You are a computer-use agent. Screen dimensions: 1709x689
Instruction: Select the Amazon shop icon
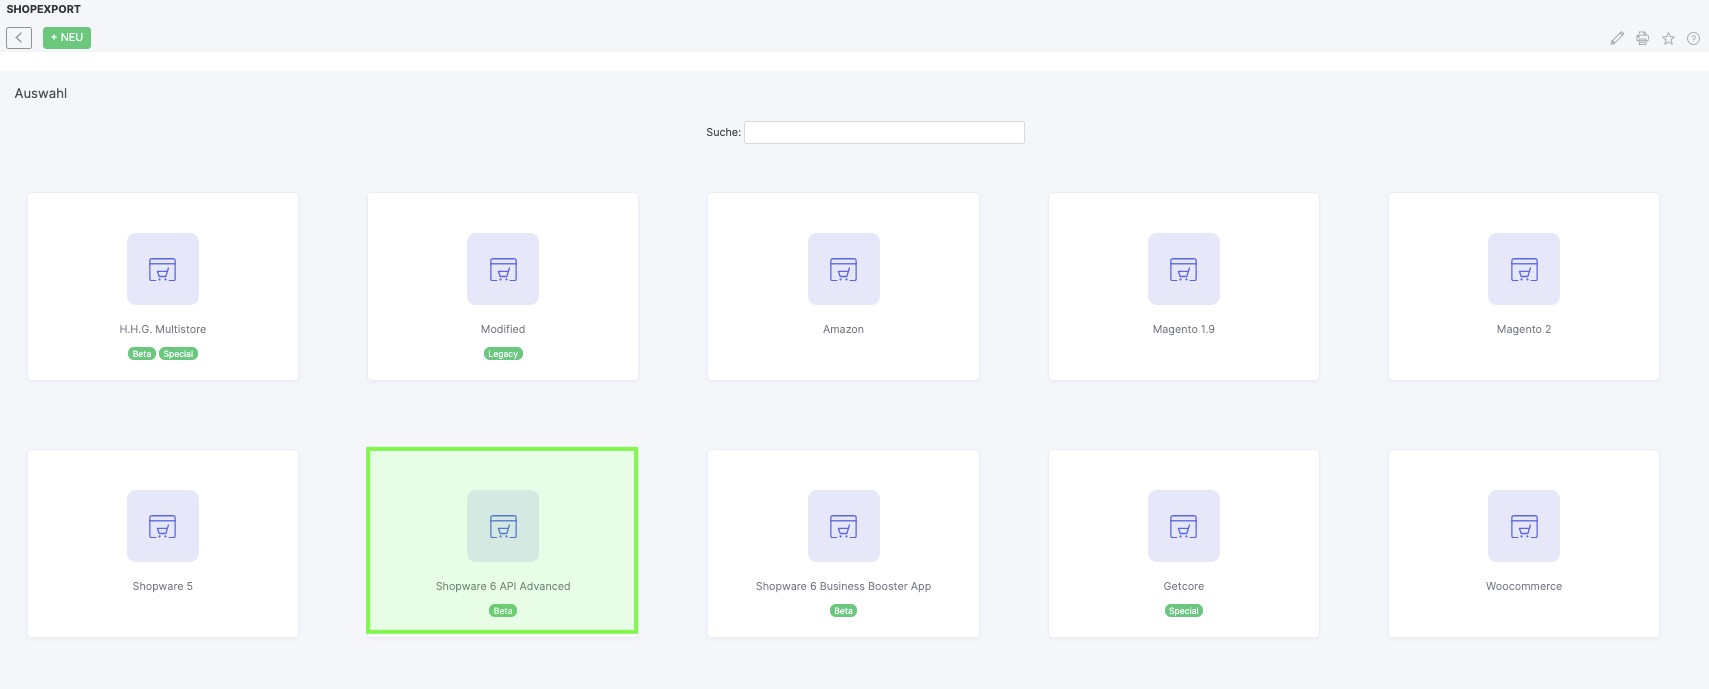844,269
